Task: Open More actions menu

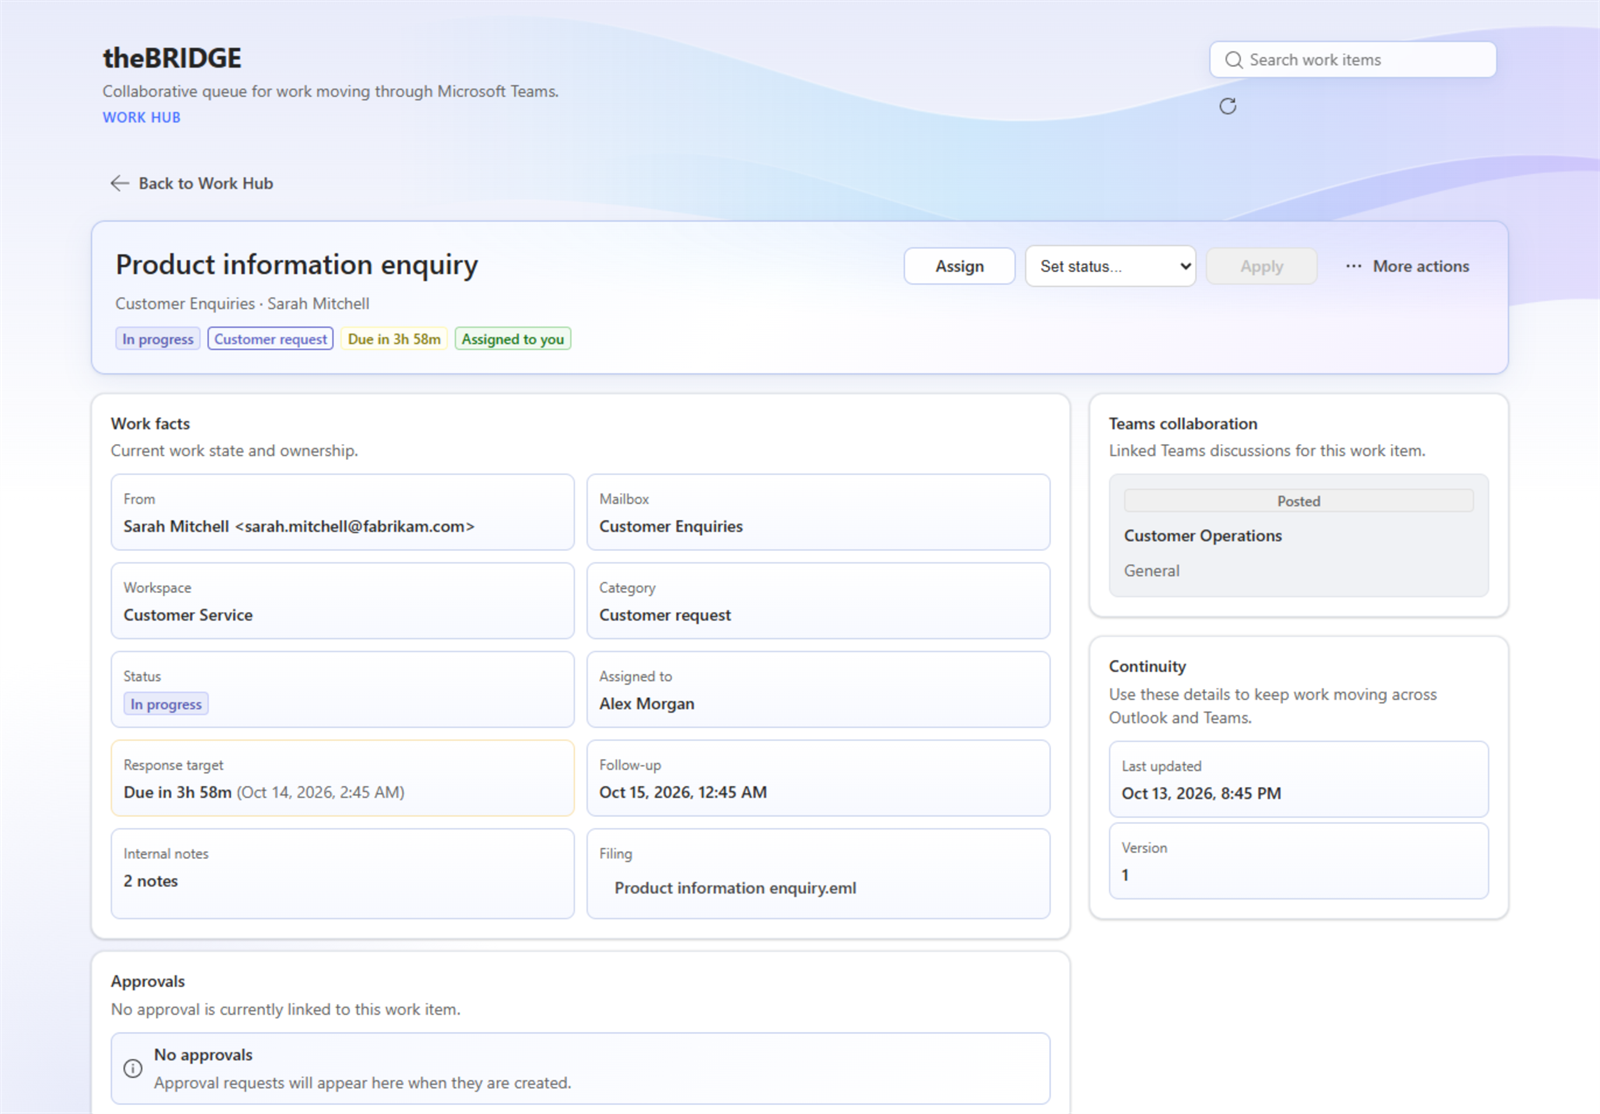Action: pyautogui.click(x=1407, y=266)
